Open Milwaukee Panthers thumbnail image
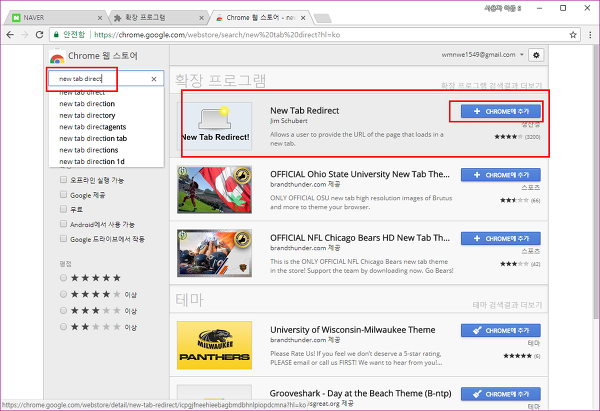600x411 pixels. (214, 345)
